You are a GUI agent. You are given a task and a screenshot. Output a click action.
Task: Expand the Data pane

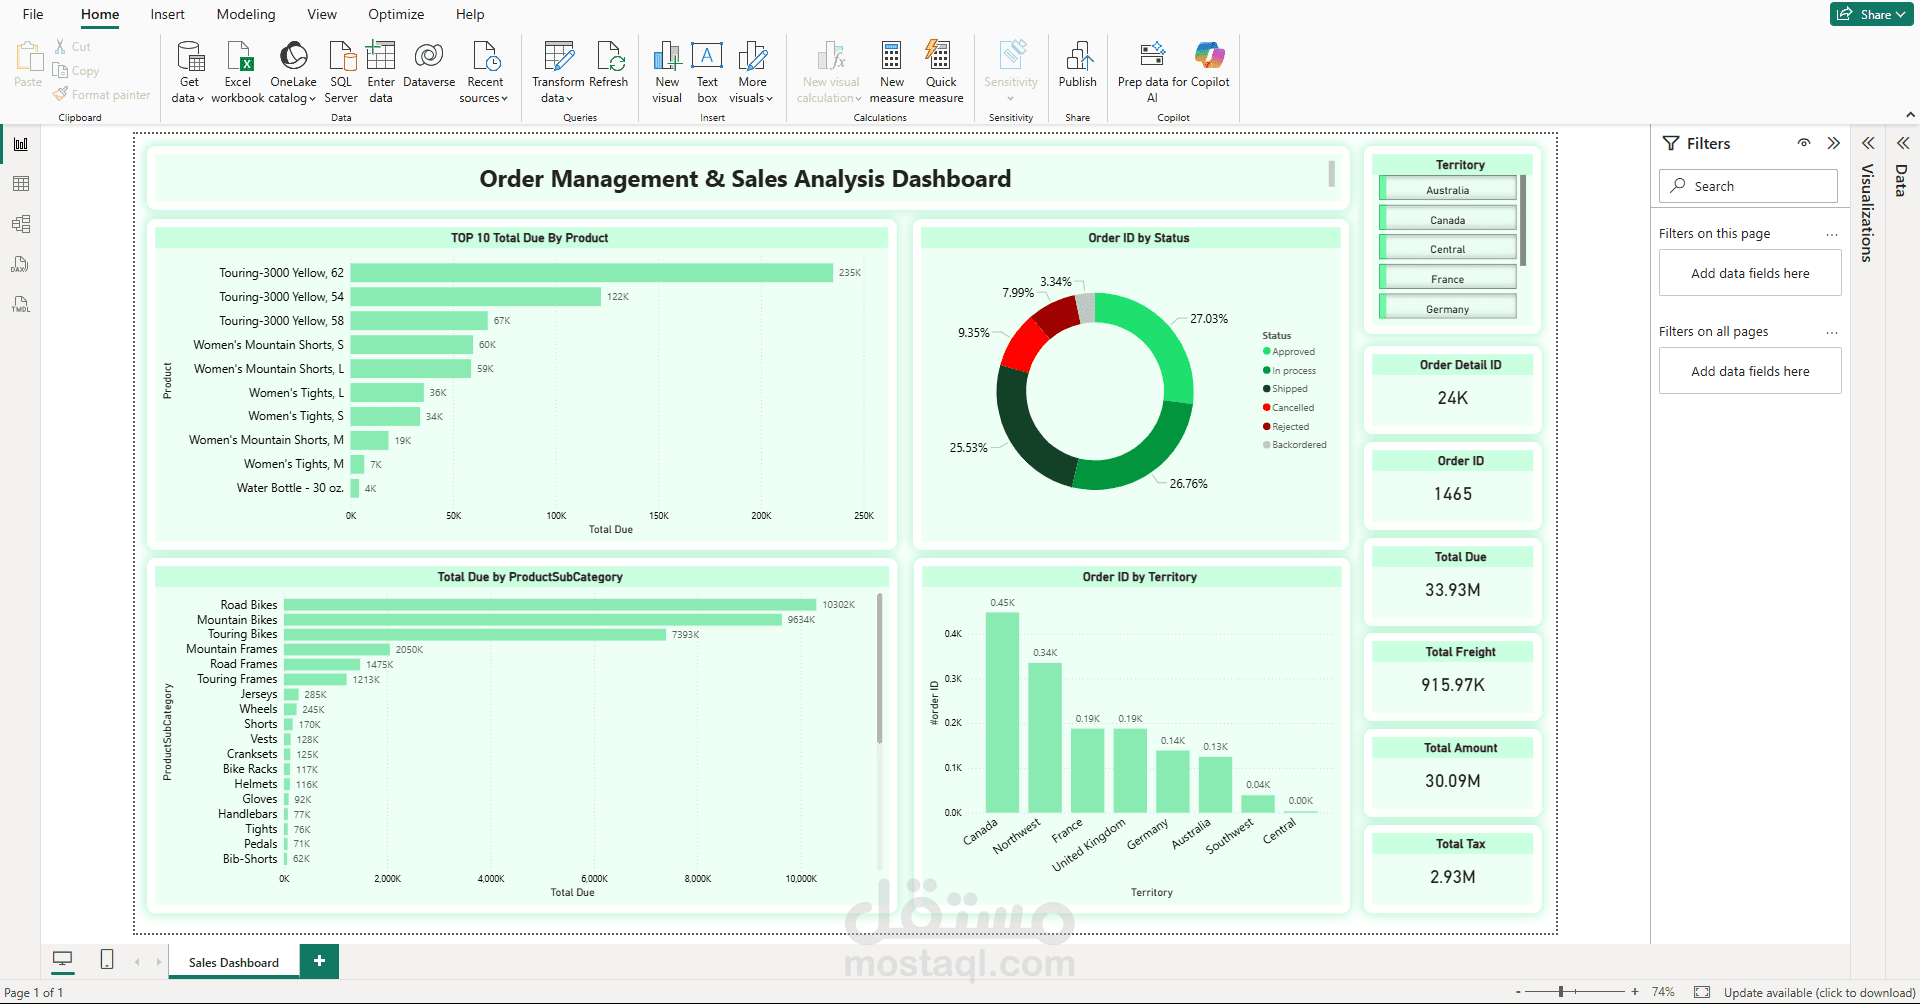click(x=1903, y=143)
